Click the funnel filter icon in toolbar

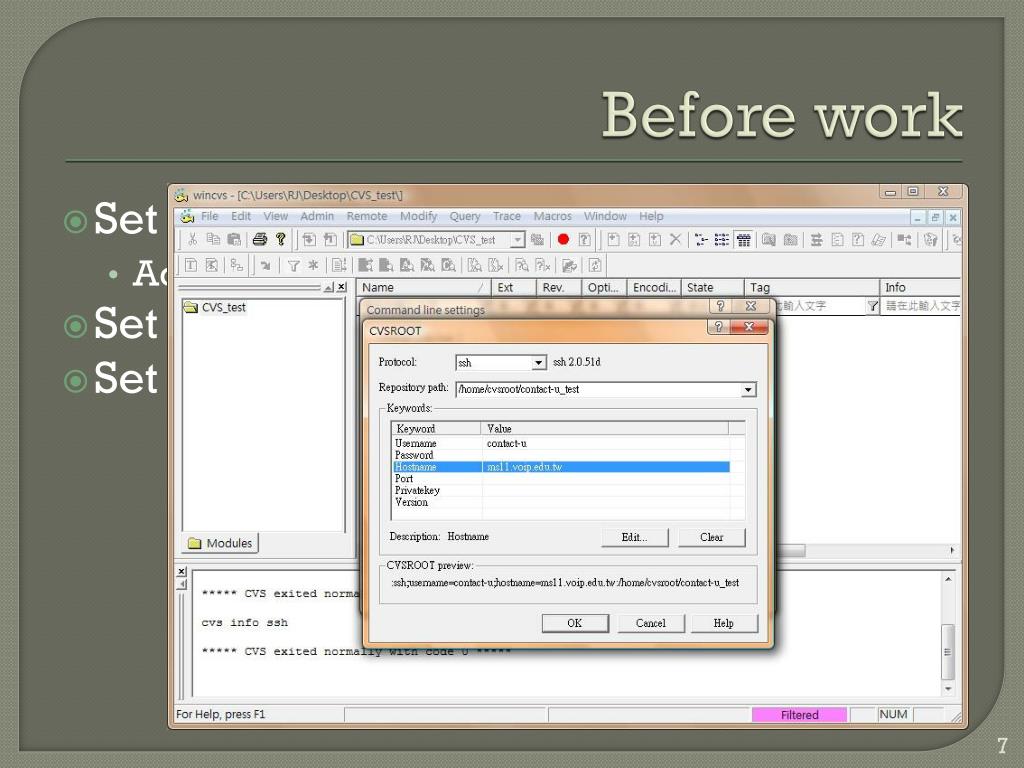point(294,266)
